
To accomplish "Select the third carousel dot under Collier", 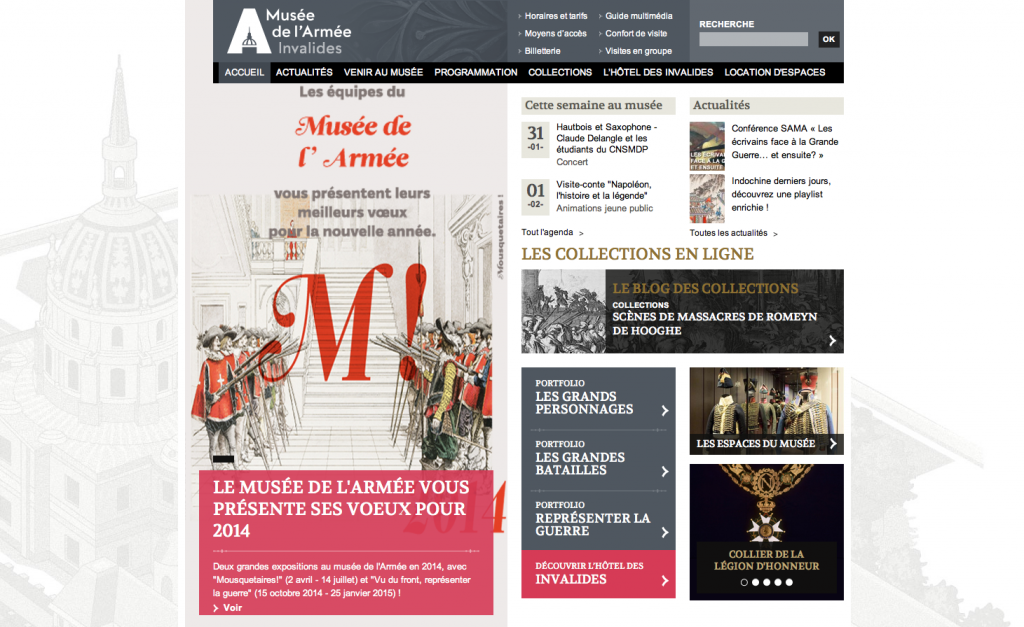I will [767, 583].
